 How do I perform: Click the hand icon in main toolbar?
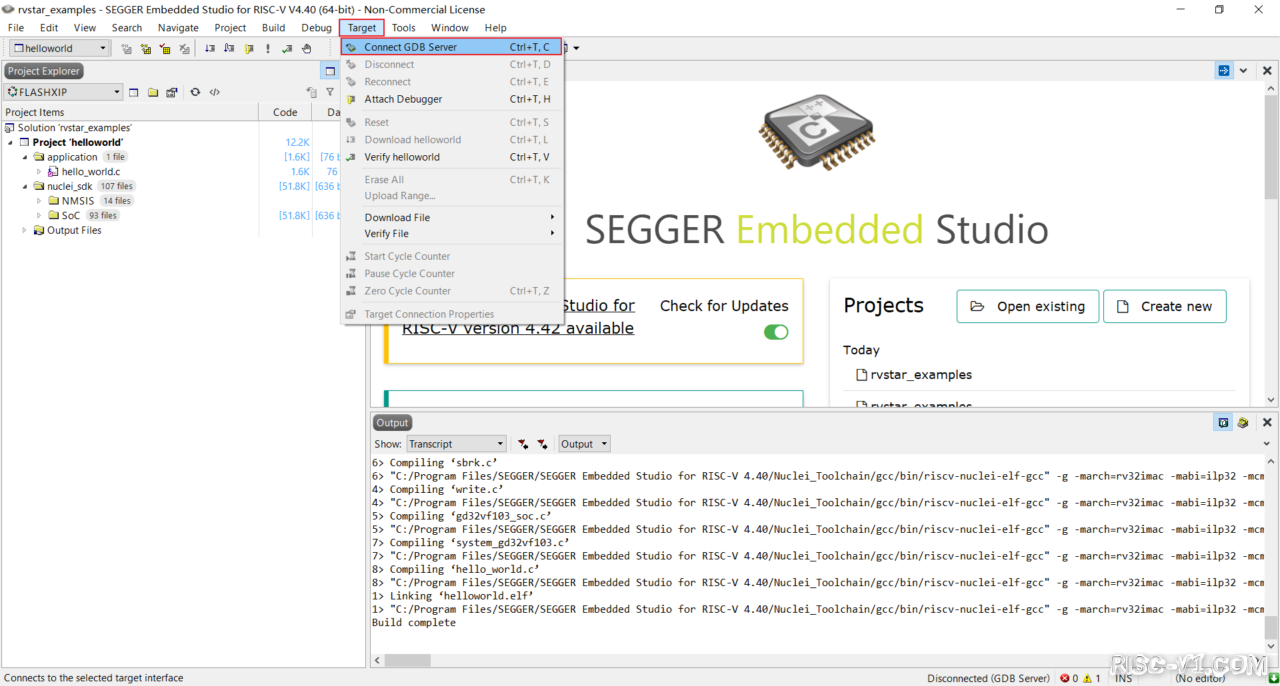click(307, 48)
